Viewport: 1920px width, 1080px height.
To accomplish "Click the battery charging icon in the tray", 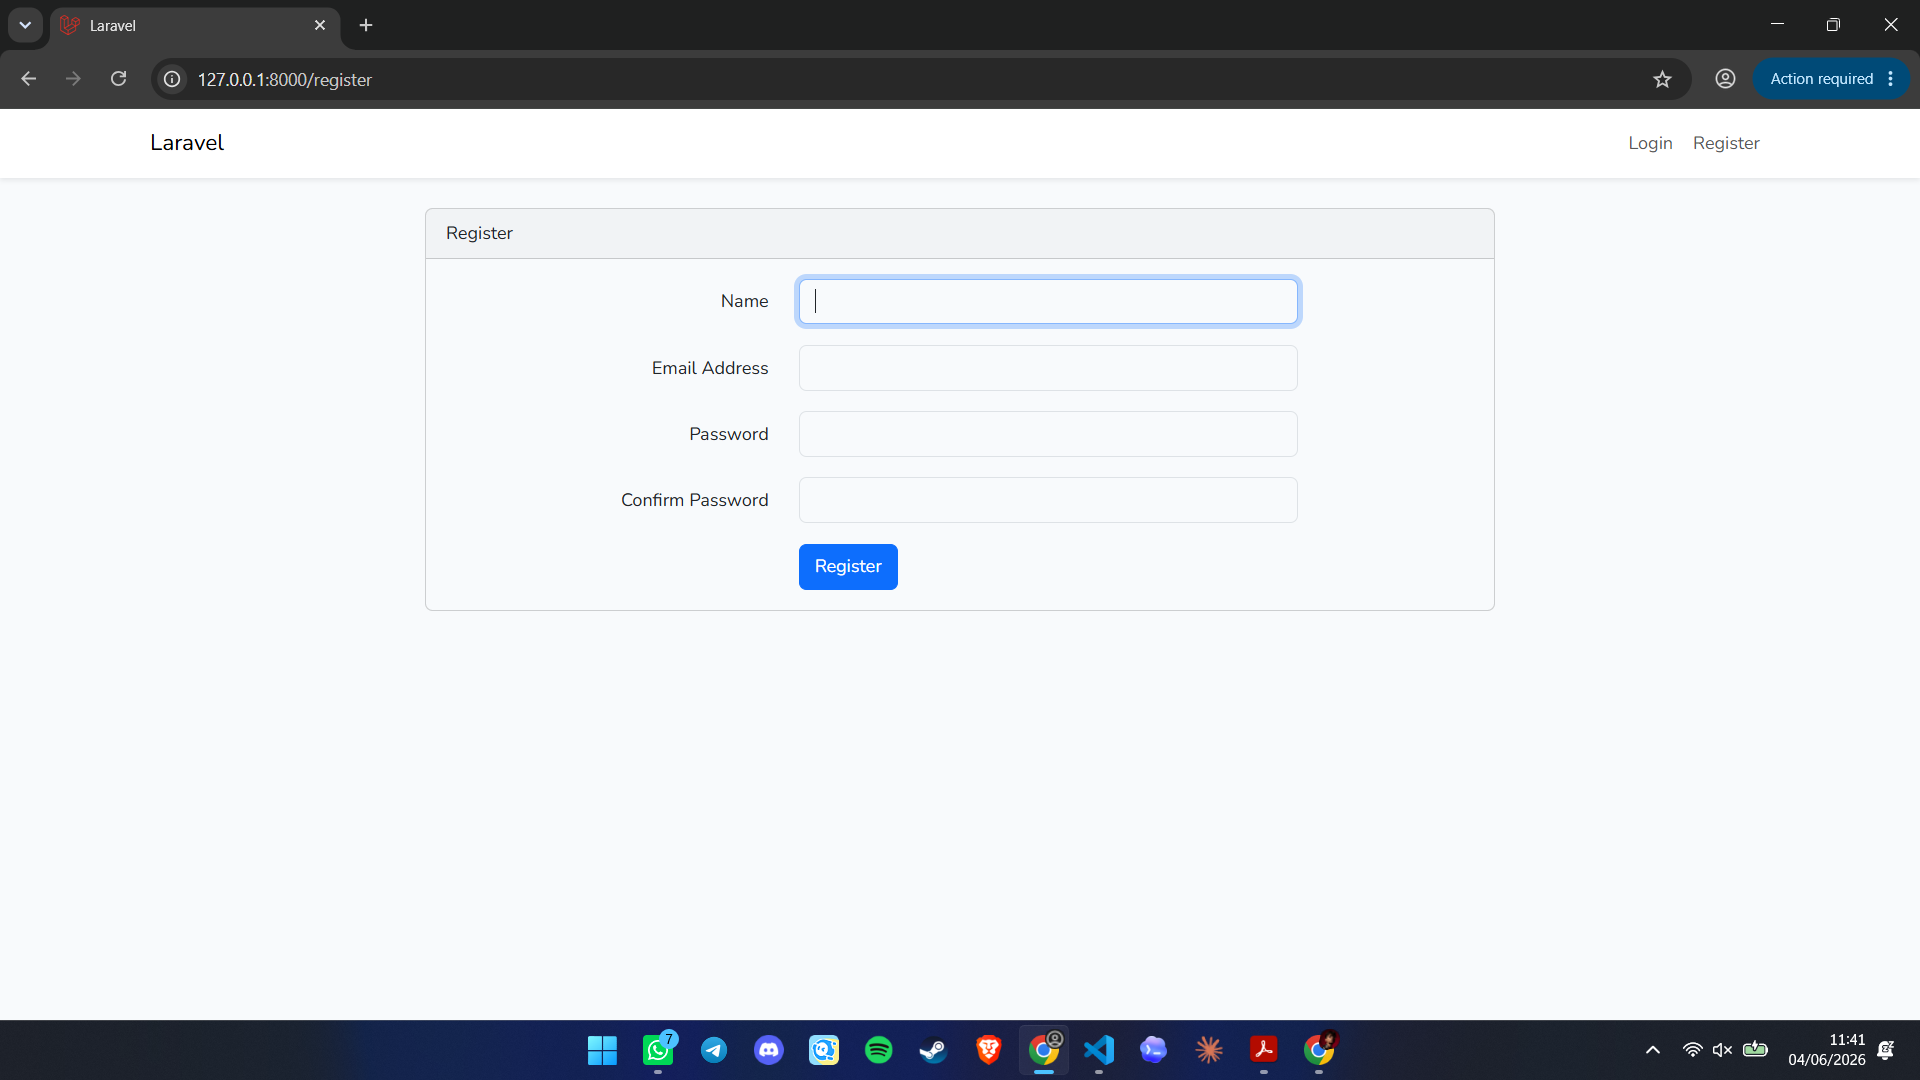I will coord(1756,1050).
